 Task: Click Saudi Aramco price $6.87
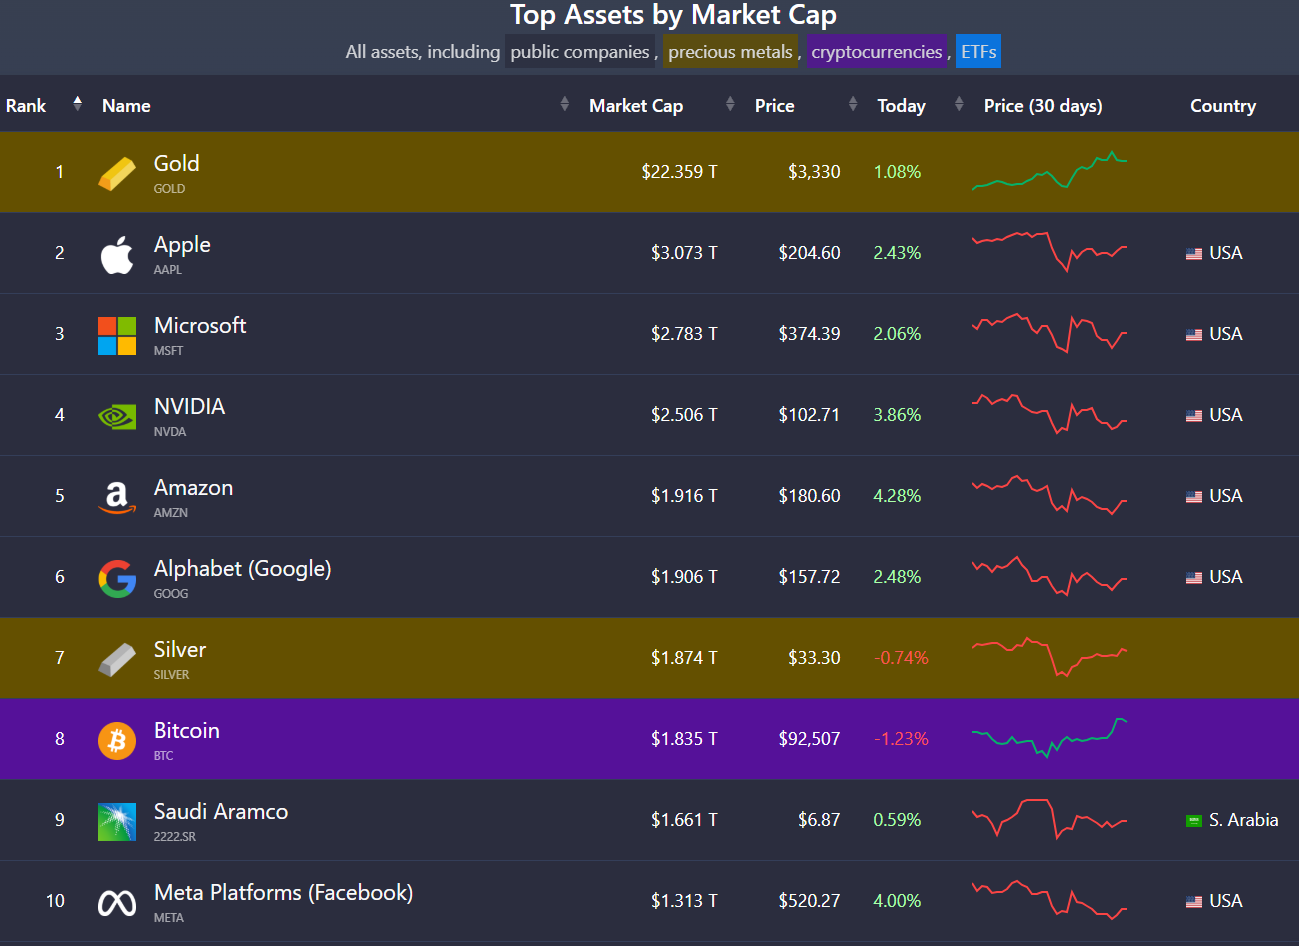[819, 820]
